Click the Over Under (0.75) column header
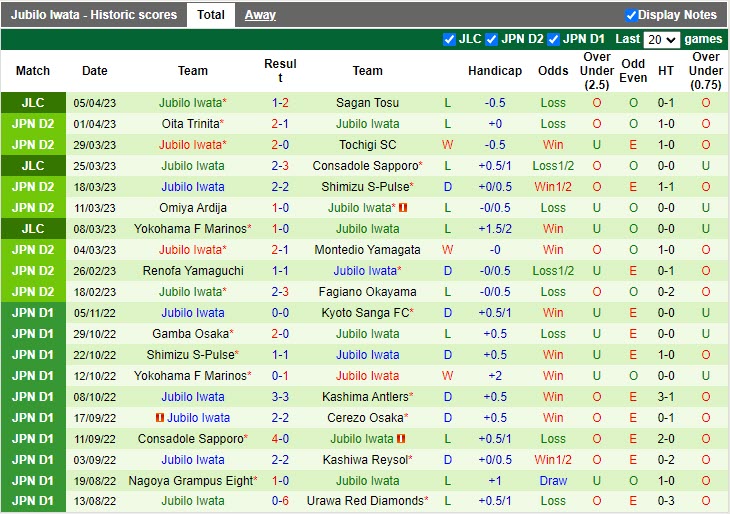730x514 pixels. point(706,71)
